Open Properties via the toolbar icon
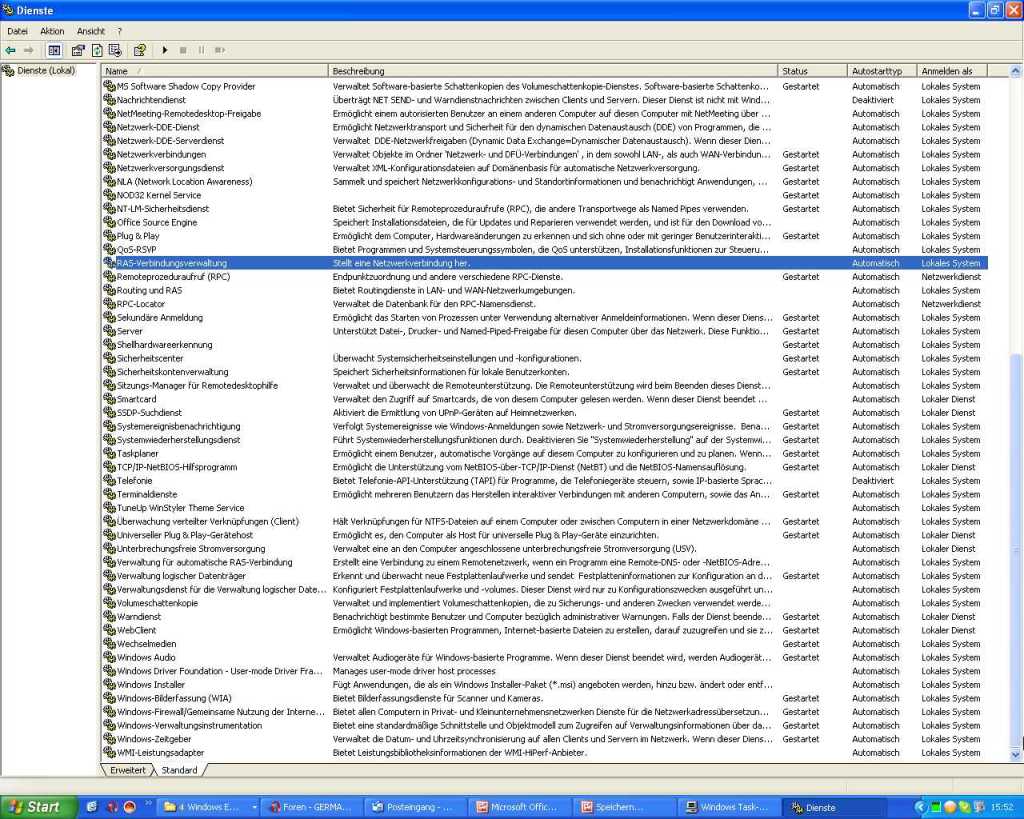Viewport: 1024px width, 819px height. click(78, 50)
